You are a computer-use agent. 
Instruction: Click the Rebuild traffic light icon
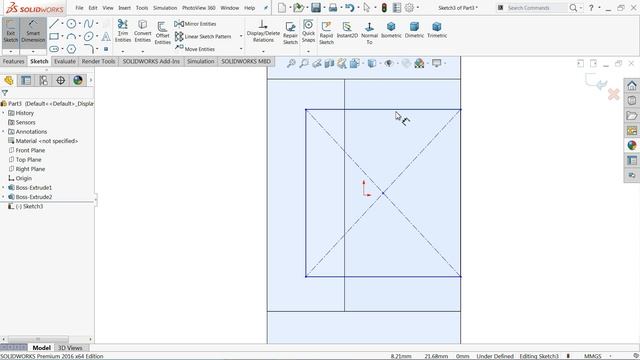384,8
